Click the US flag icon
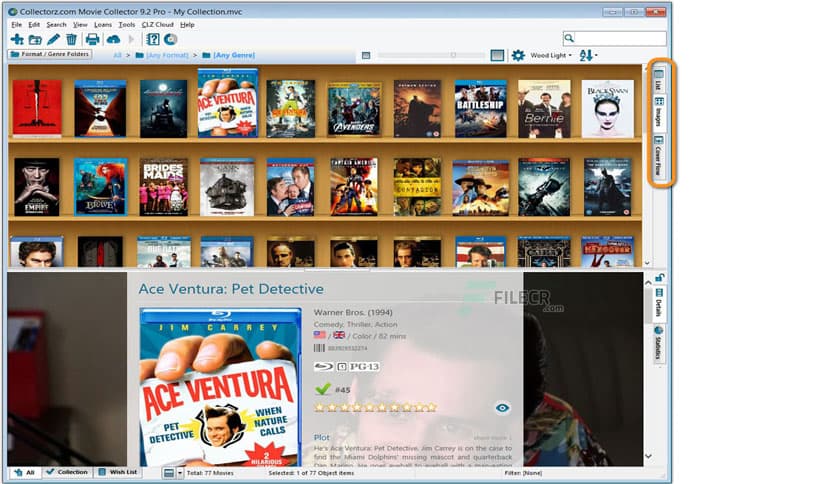Screen dimensions: 836x484 tap(319, 335)
